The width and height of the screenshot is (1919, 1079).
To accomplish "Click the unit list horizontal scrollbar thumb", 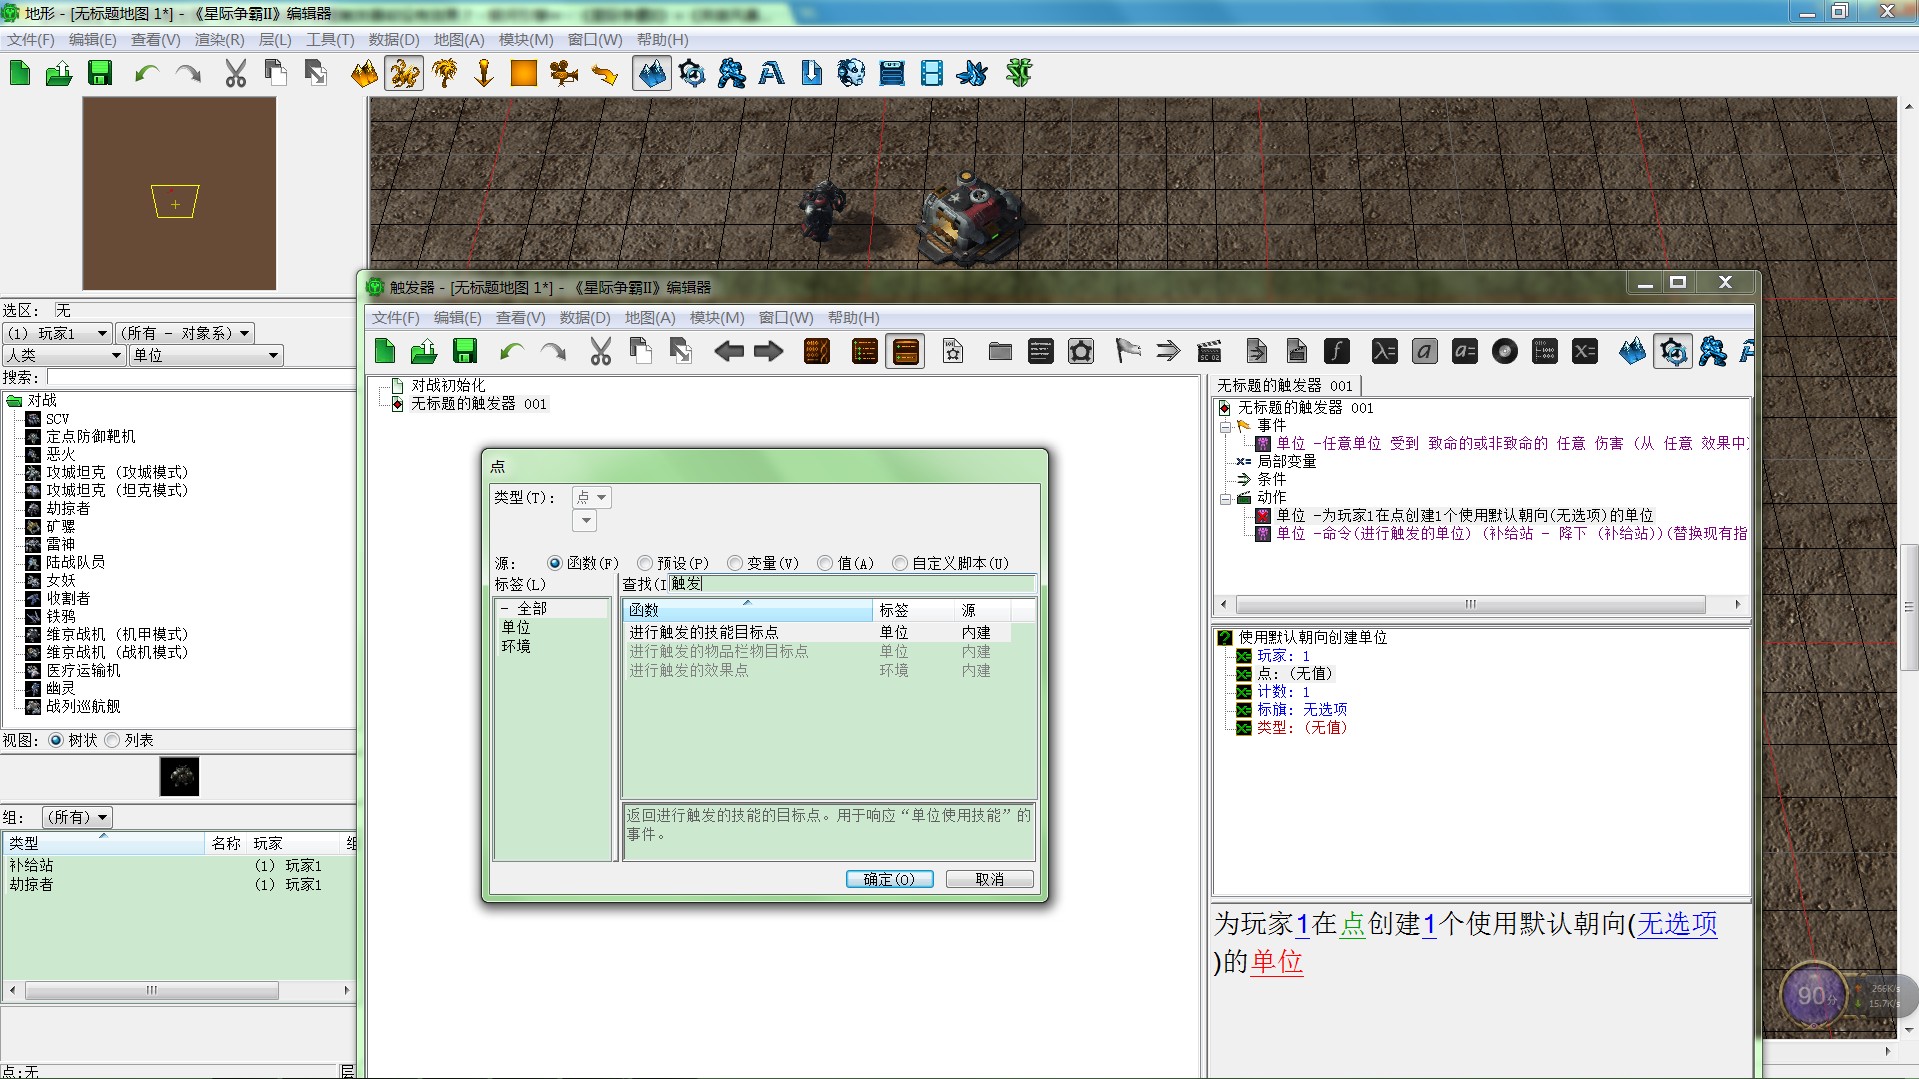I will coord(152,991).
